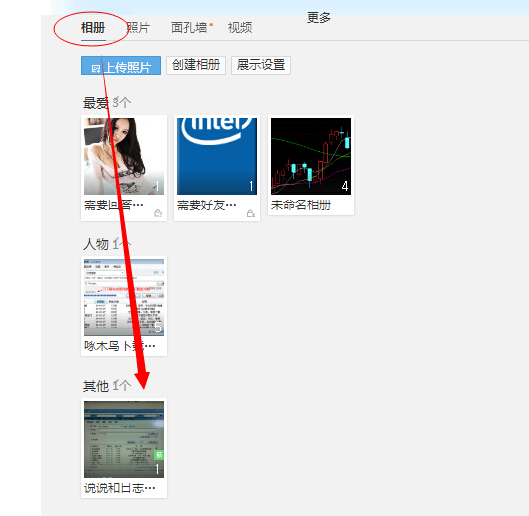Image resolution: width=529 pixels, height=516 pixels.
Task: Open 展示设置 display settings
Action: (261, 65)
